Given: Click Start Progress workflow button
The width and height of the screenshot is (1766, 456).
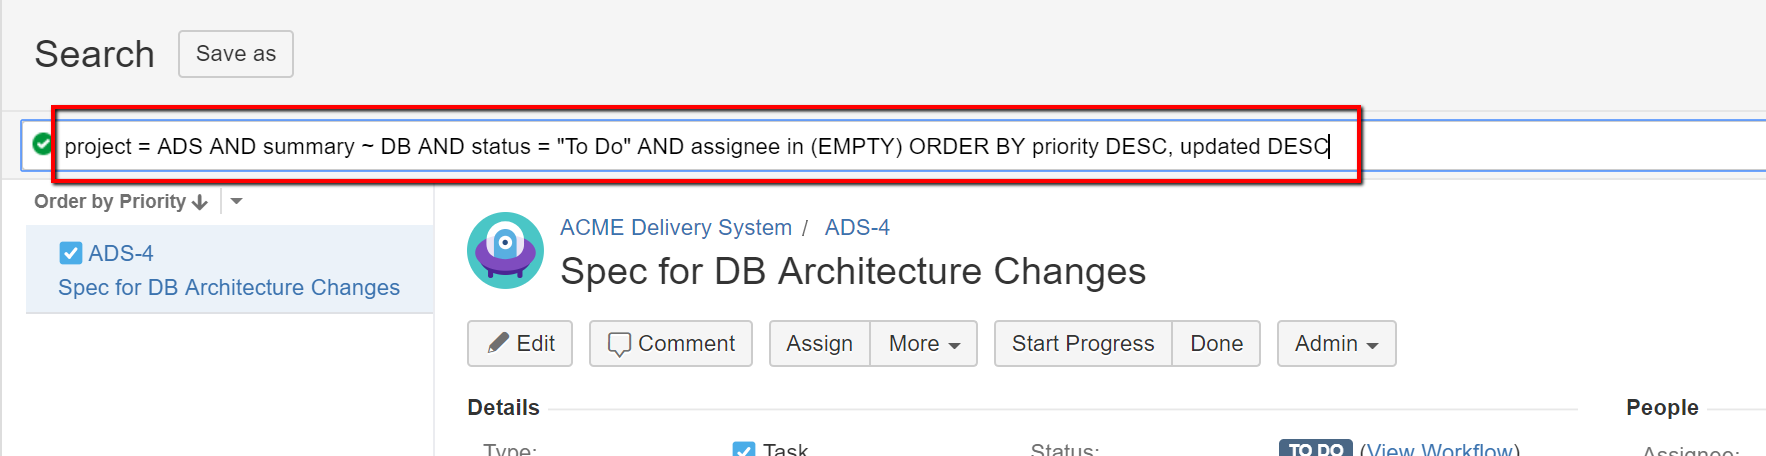Looking at the screenshot, I should coord(1083,343).
